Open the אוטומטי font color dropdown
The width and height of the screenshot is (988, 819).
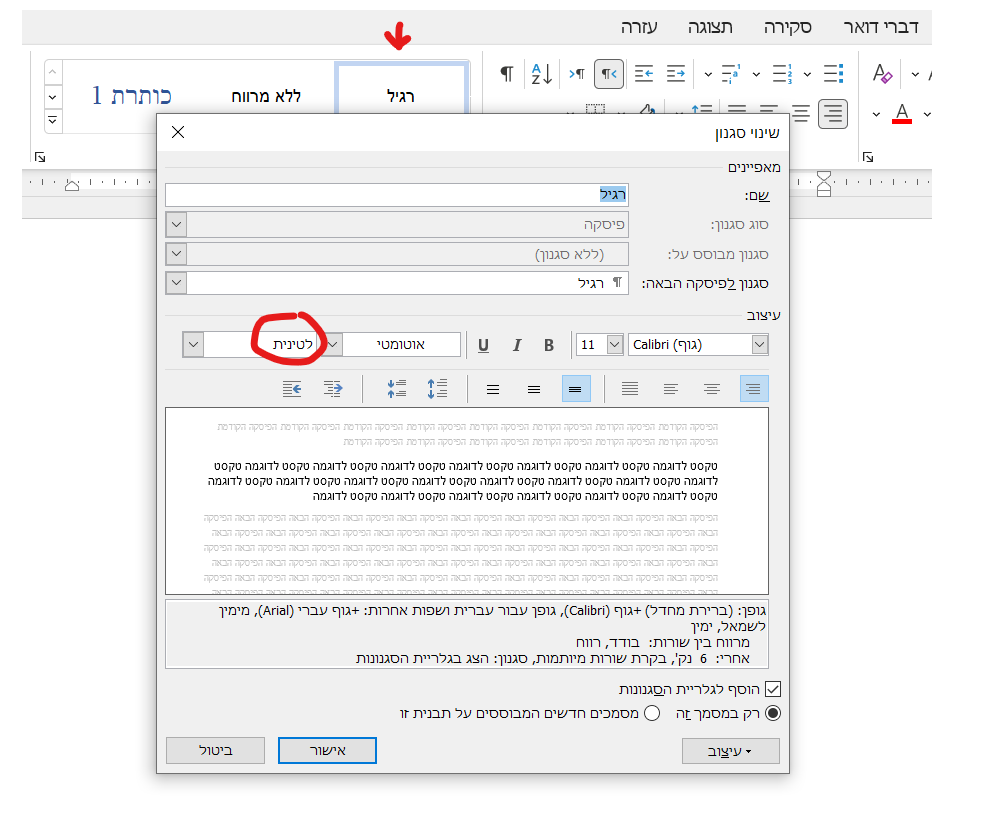333,345
